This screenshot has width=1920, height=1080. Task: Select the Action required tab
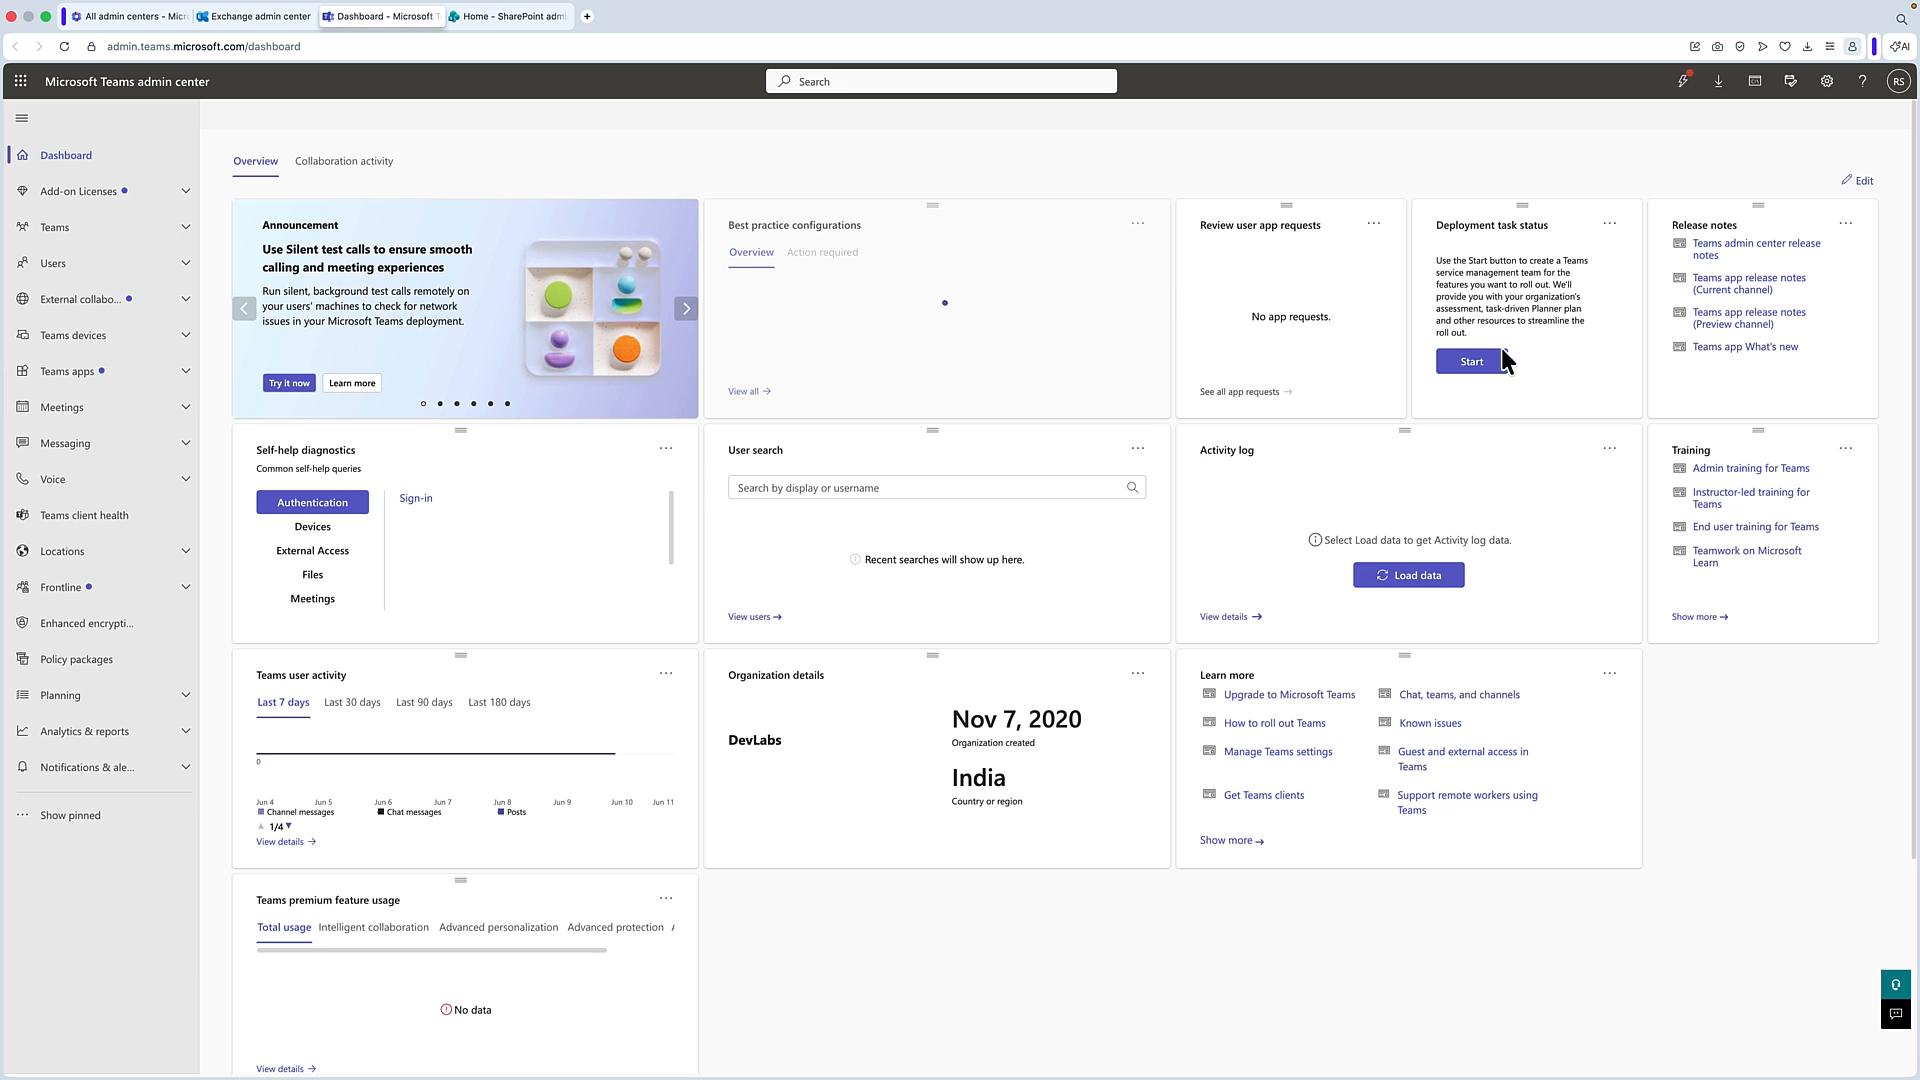pyautogui.click(x=822, y=252)
